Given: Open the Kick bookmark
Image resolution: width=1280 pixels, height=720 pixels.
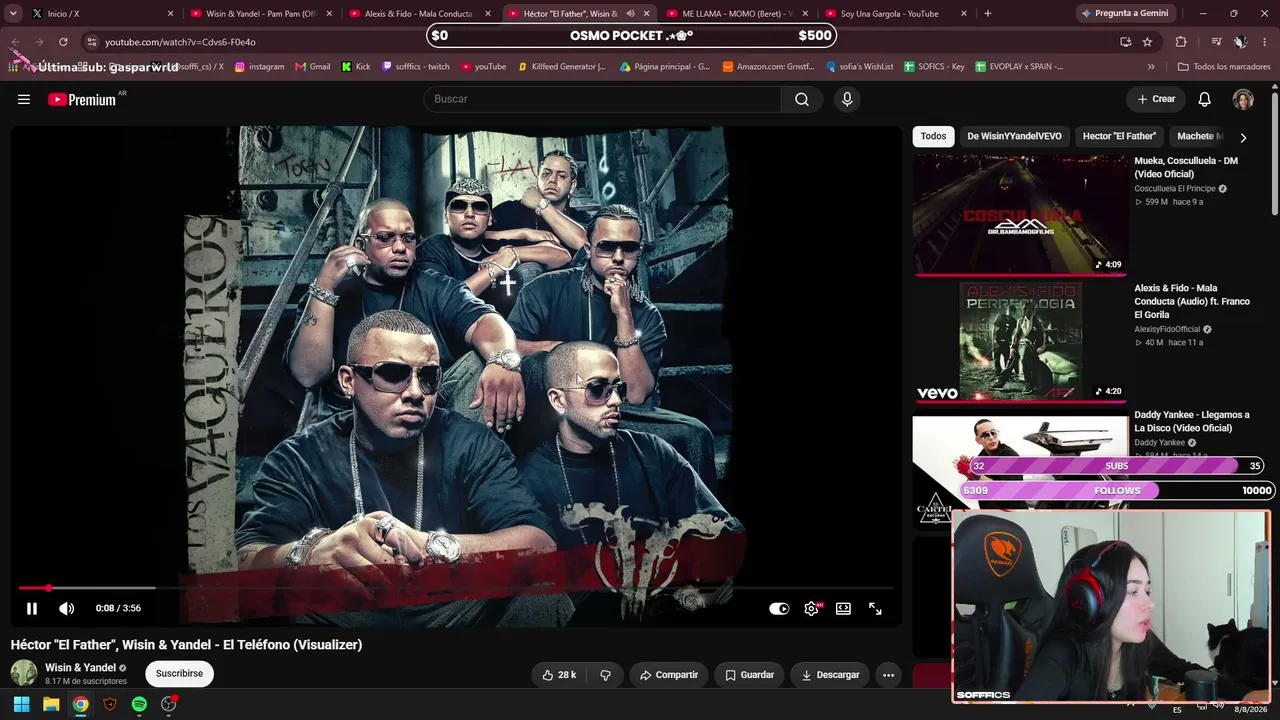Looking at the screenshot, I should 356,67.
